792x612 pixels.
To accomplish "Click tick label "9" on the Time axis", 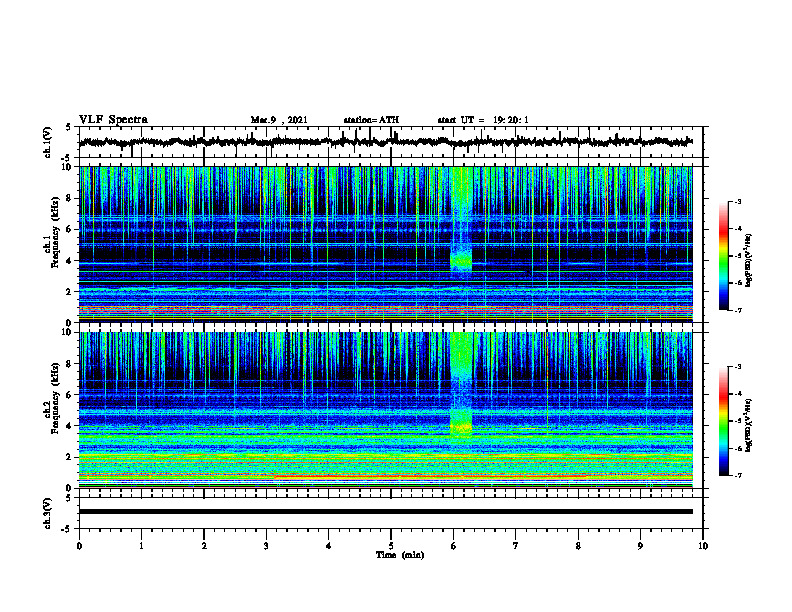I will tap(640, 546).
